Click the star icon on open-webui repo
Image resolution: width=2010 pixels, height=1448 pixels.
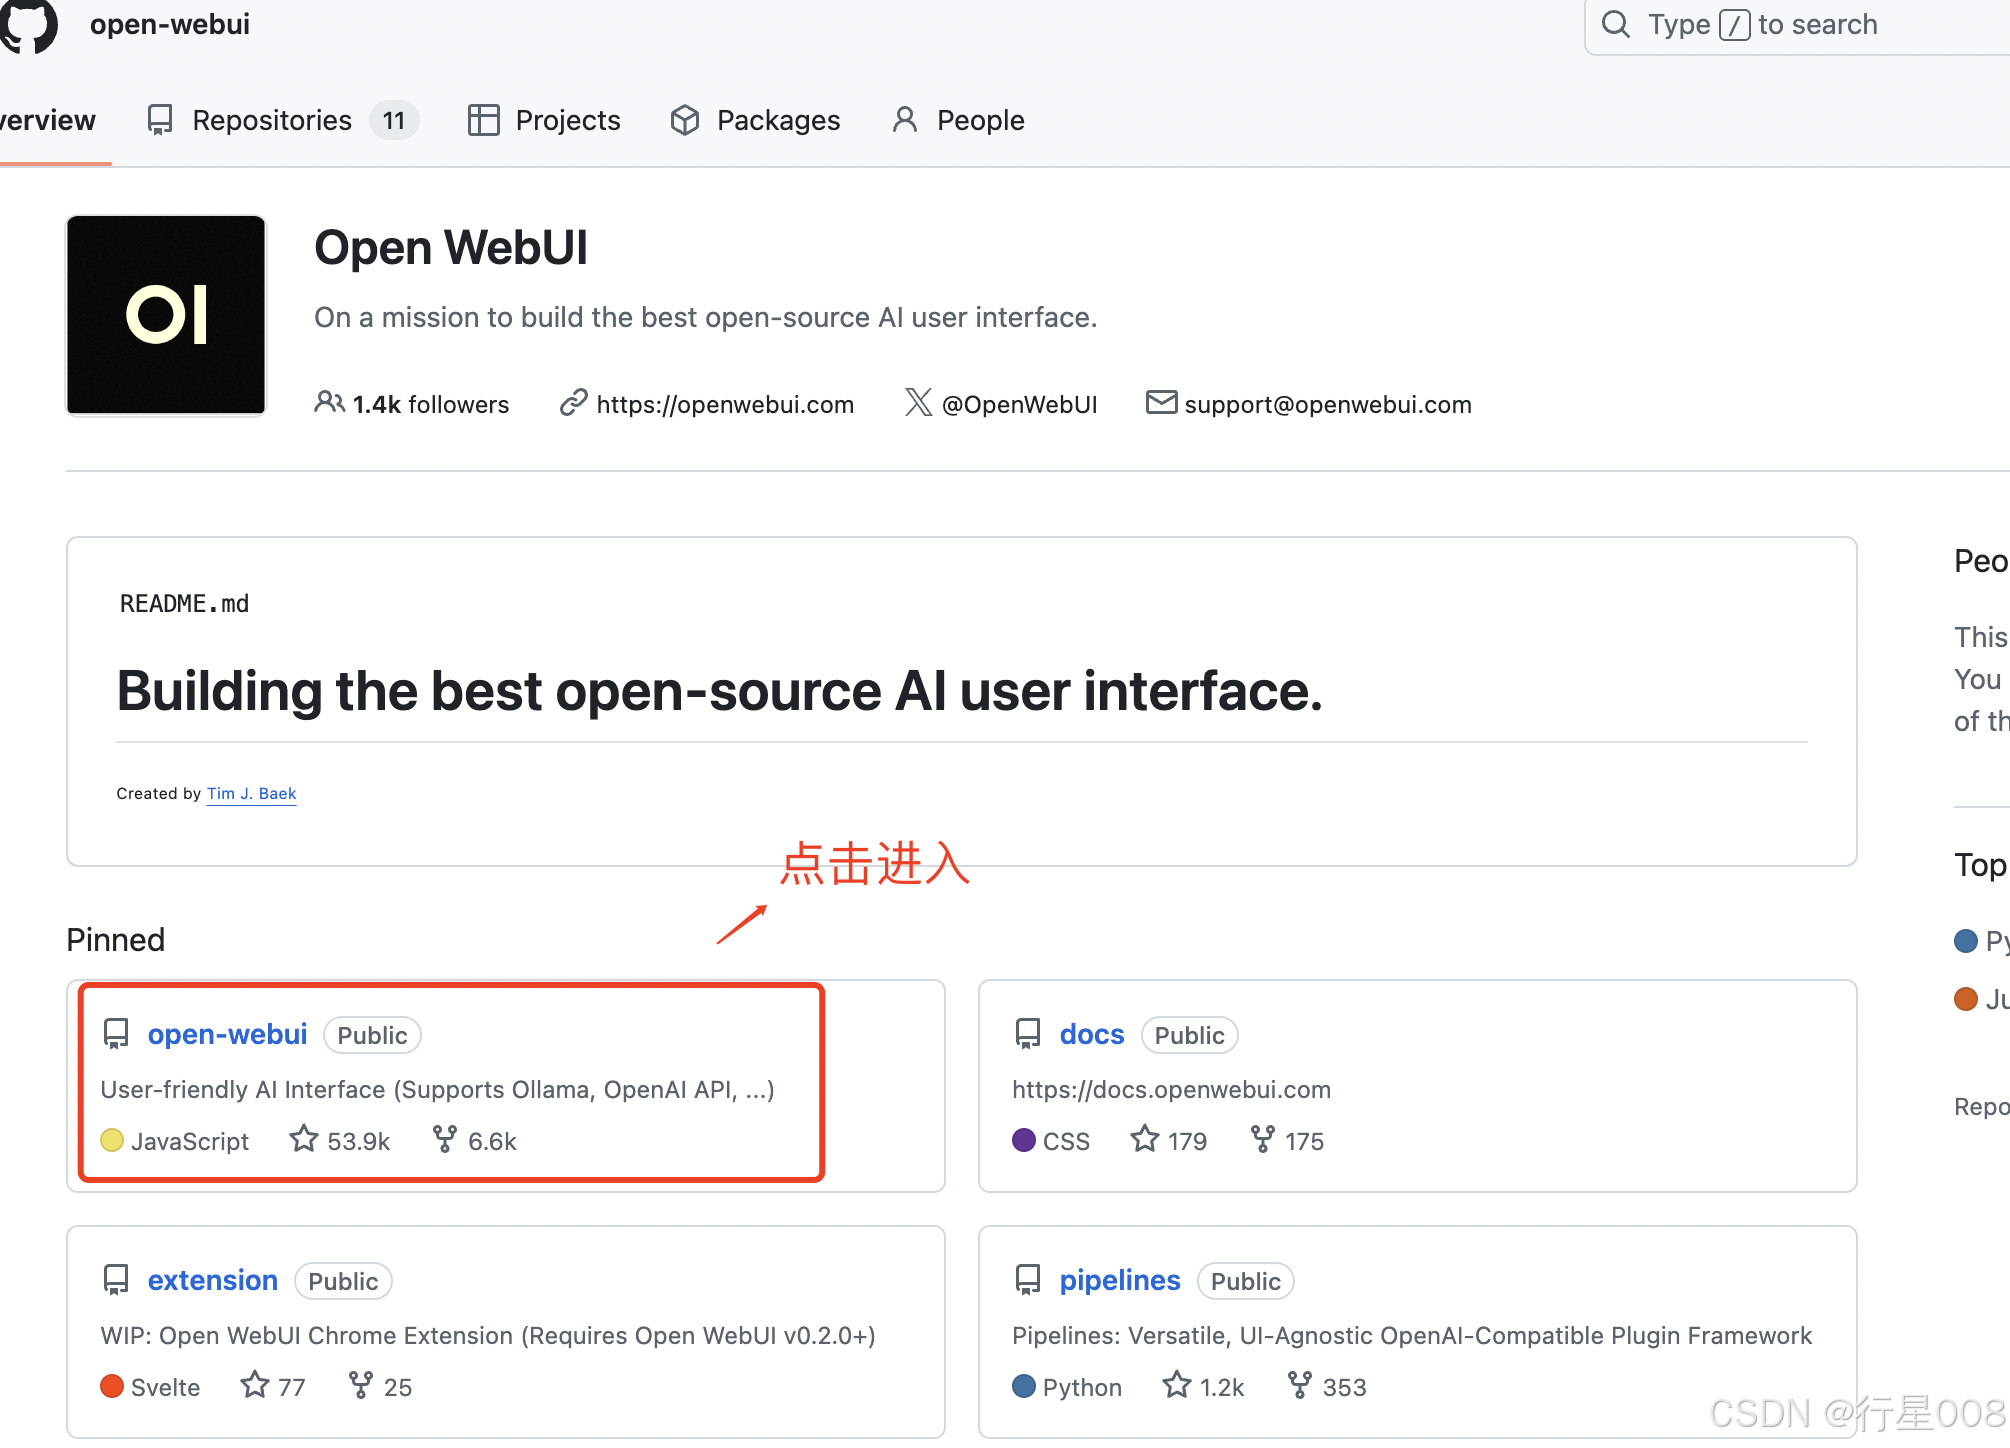(x=304, y=1139)
